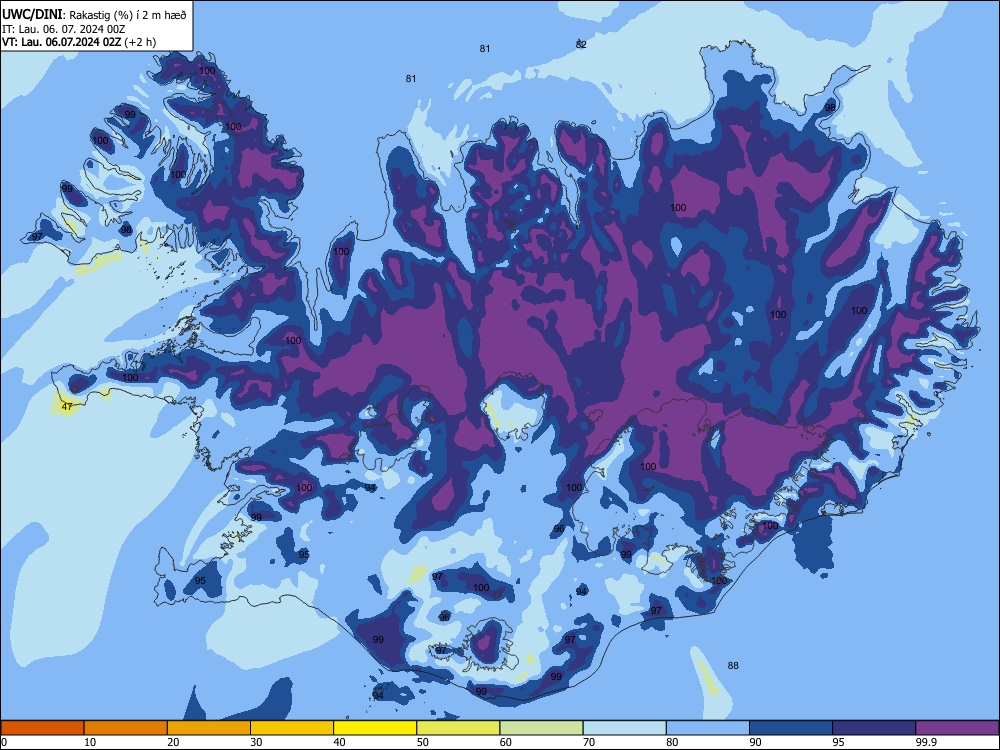
Task: Click the 96 humidity value on the map
Action: coord(559,529)
